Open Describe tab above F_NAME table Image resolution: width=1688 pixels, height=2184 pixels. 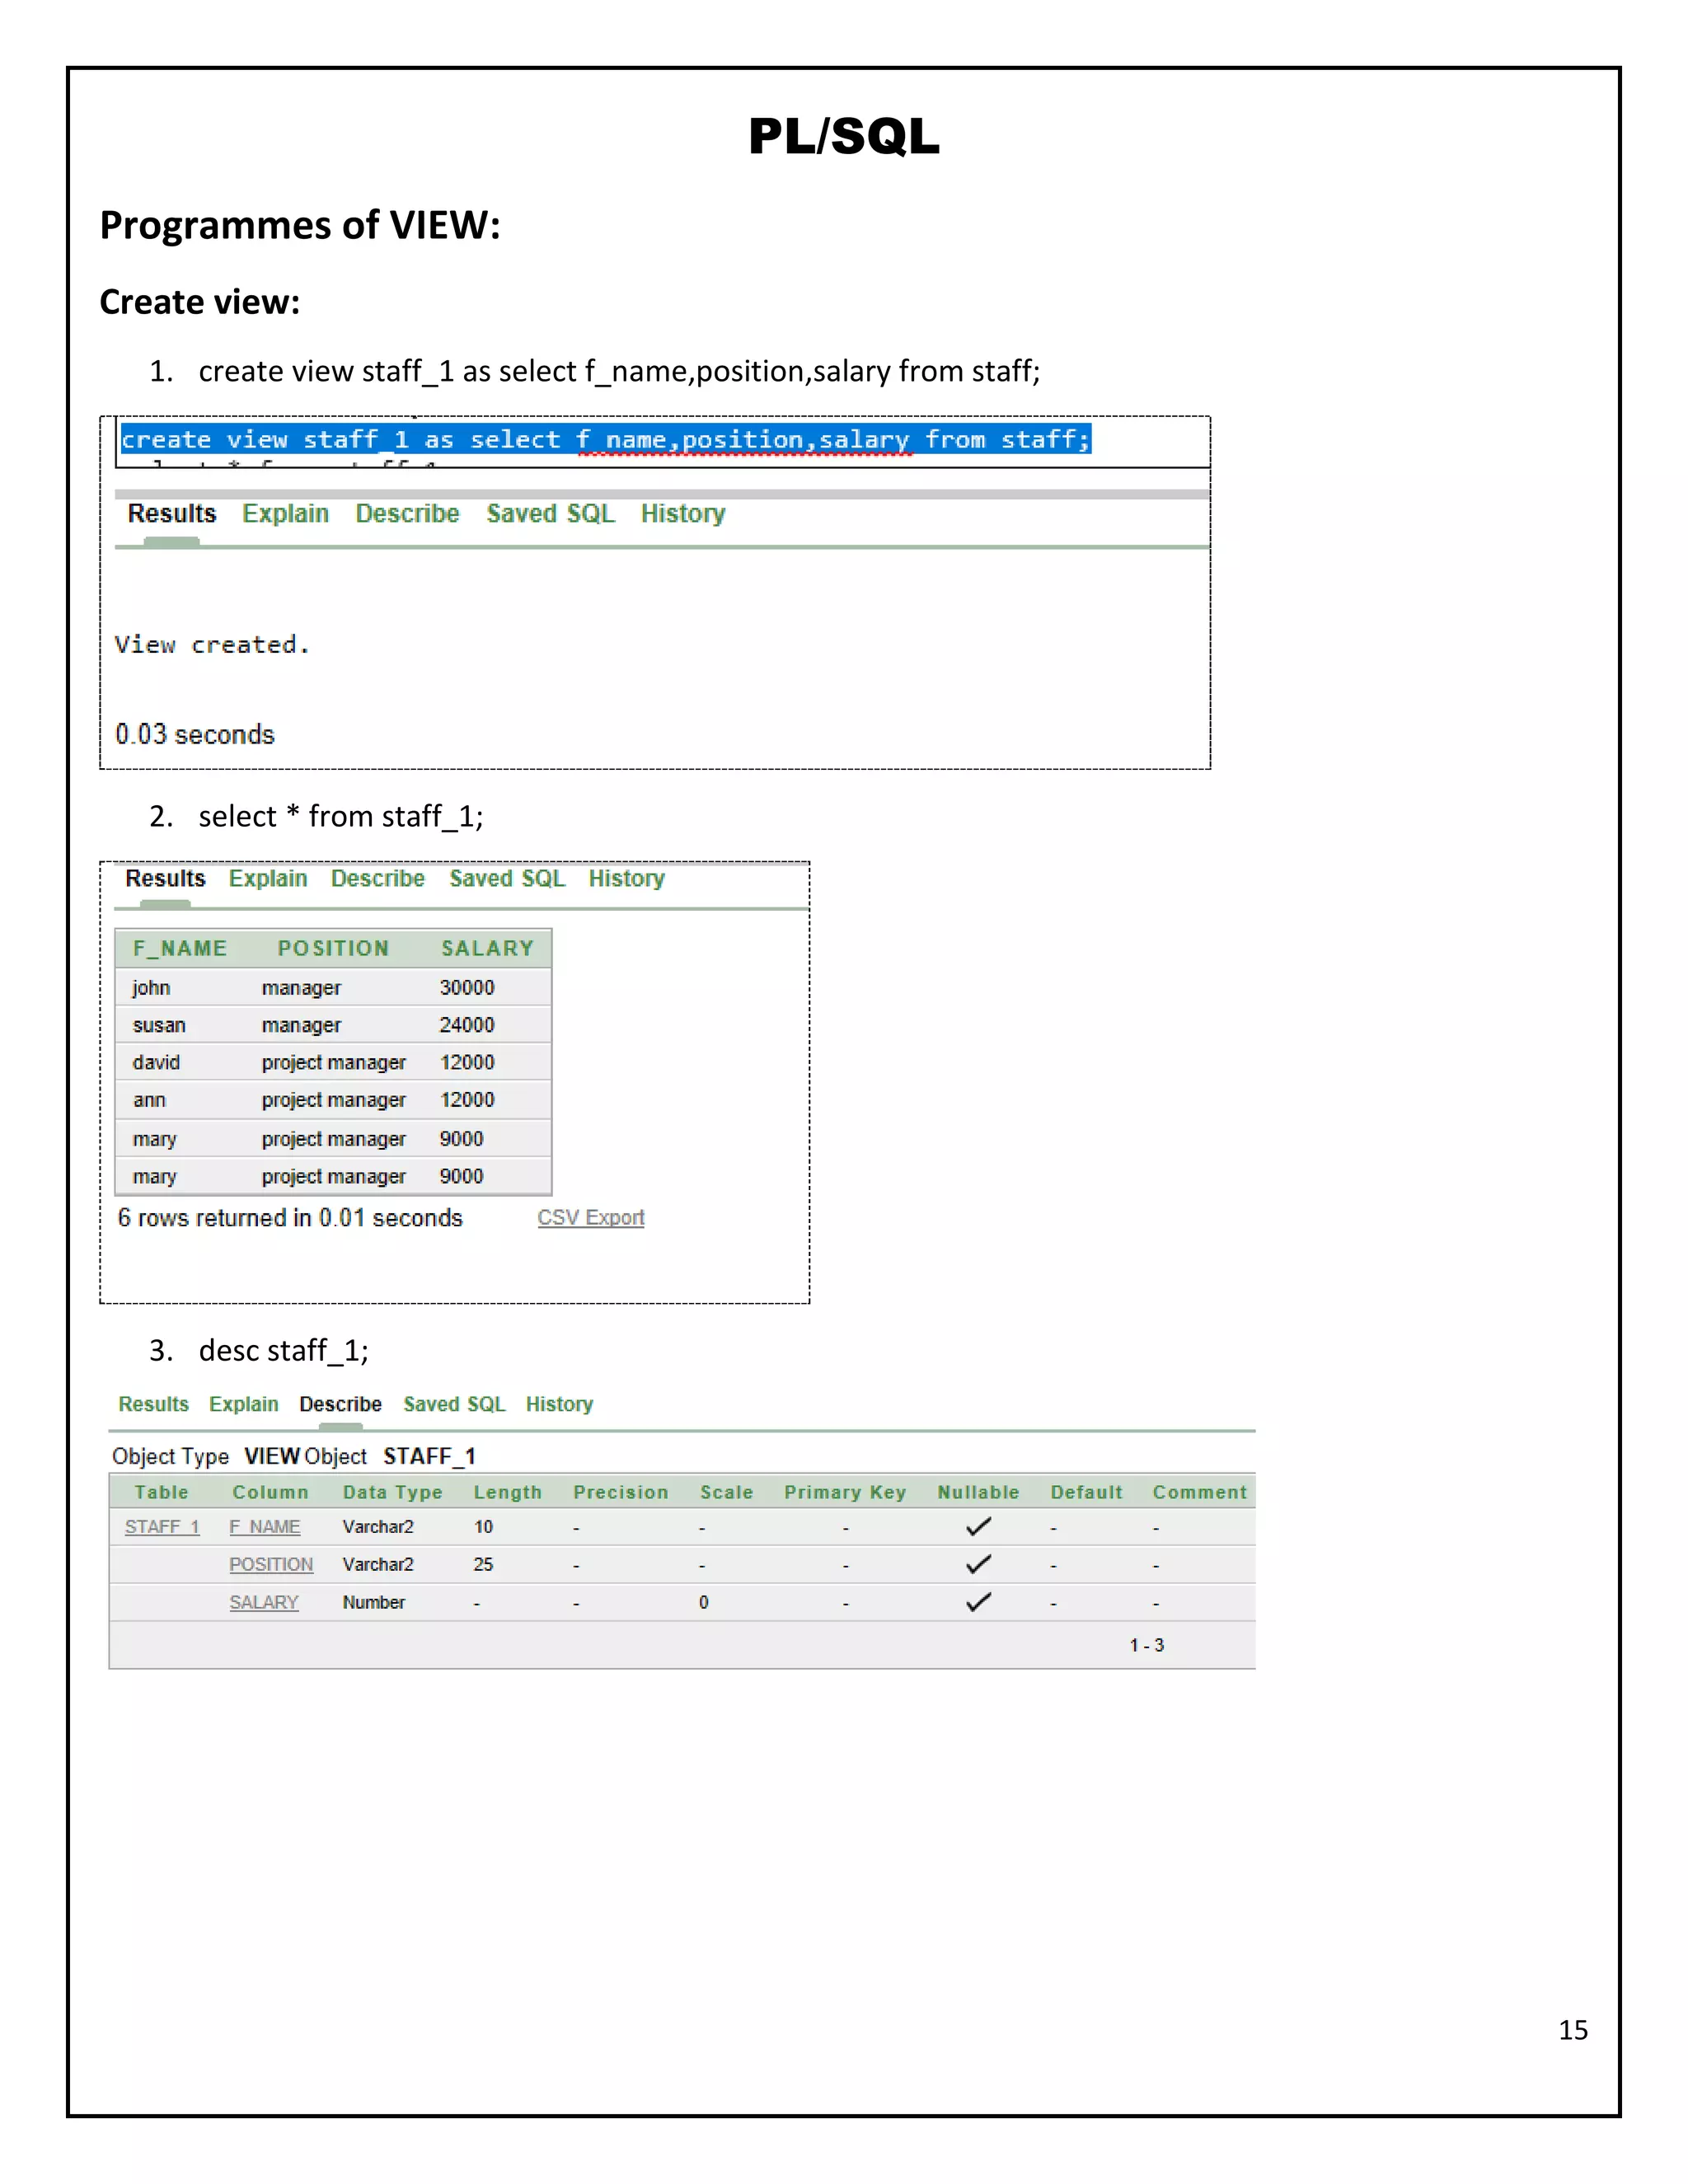pyautogui.click(x=378, y=879)
